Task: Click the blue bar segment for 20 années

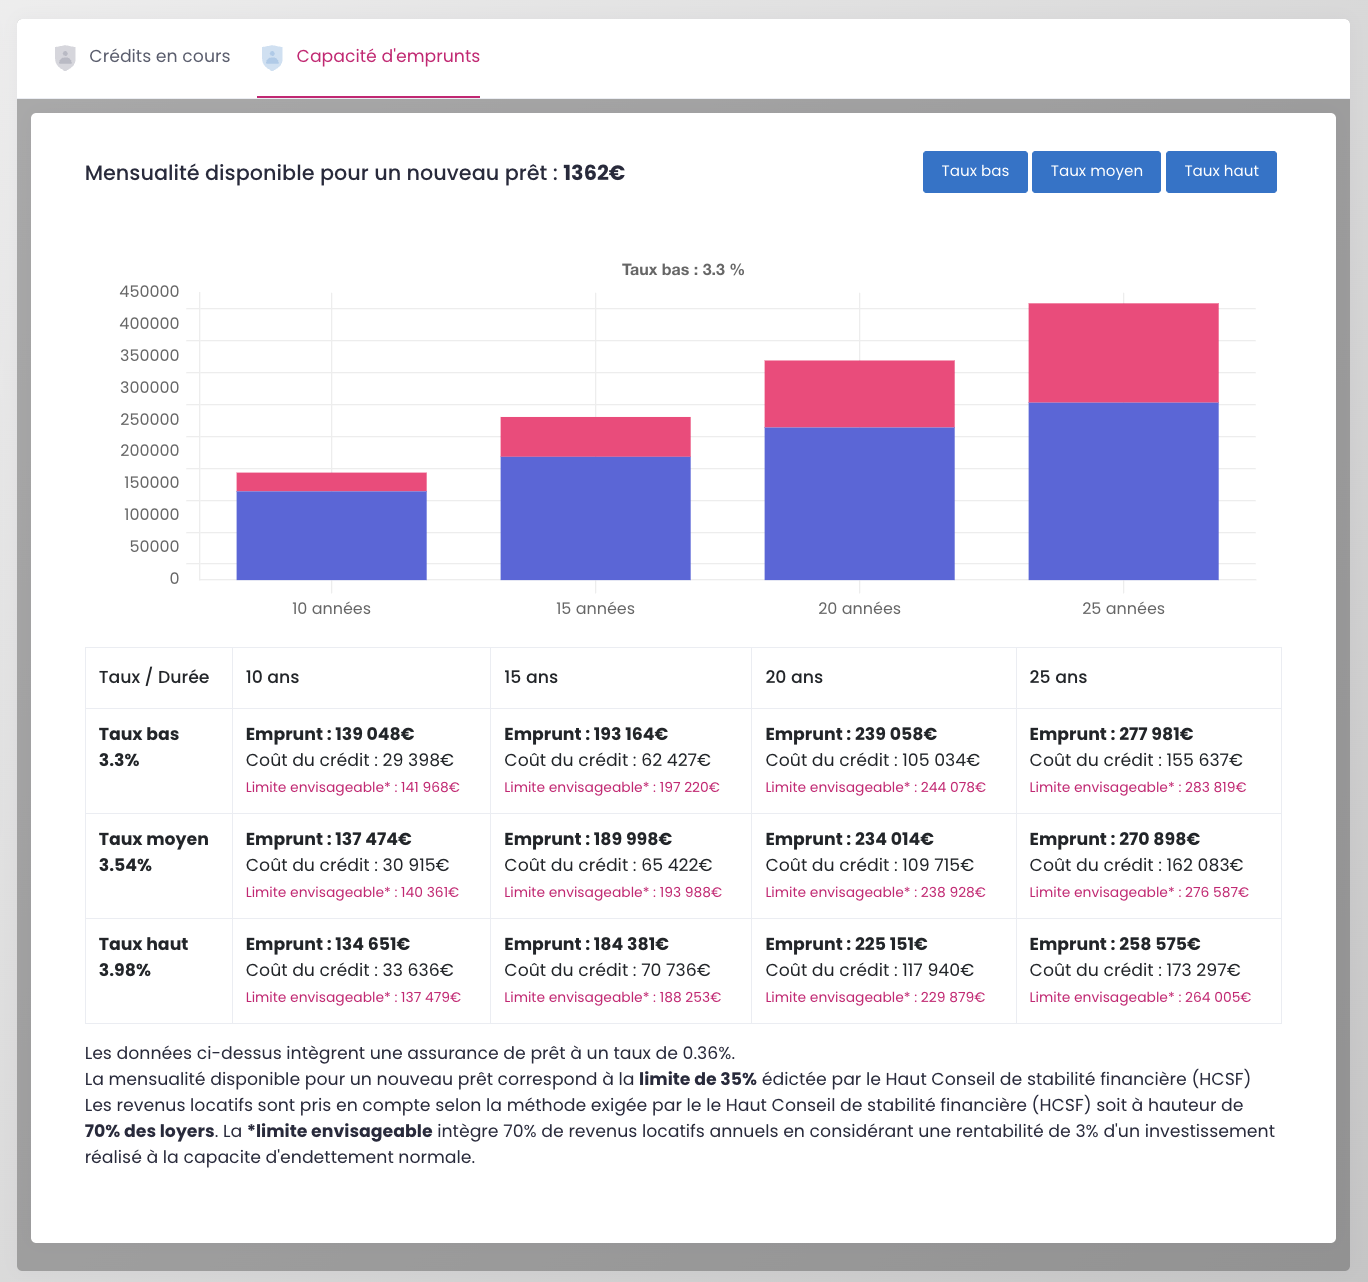Action: point(859,503)
